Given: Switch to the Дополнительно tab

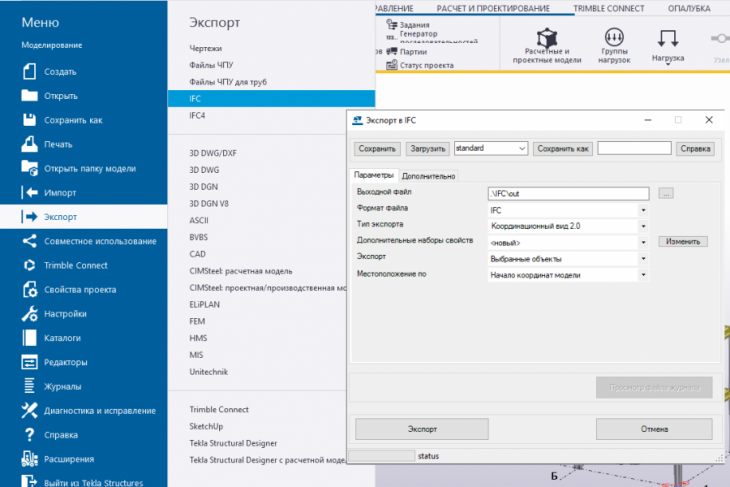Looking at the screenshot, I should 428,176.
